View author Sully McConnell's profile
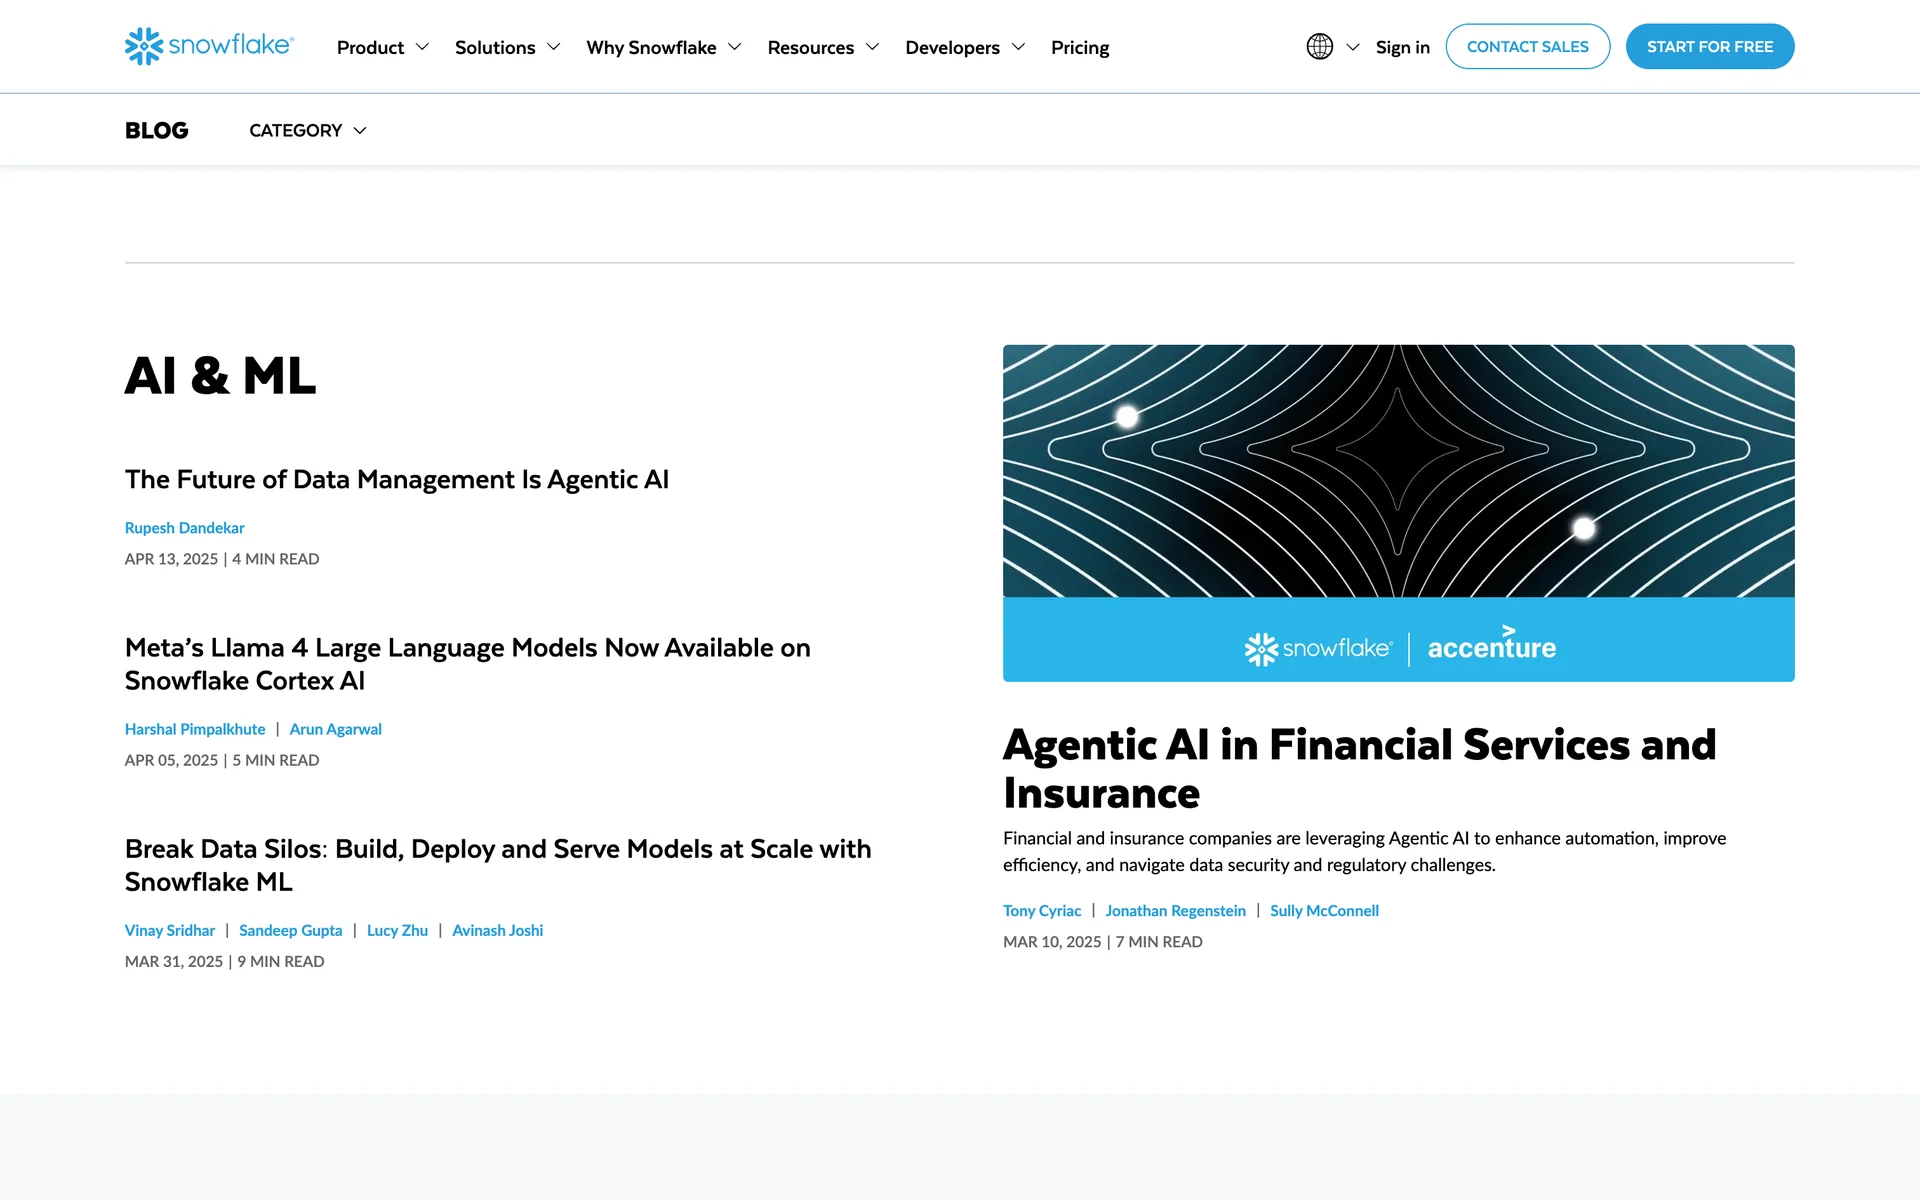This screenshot has width=1920, height=1200. pos(1324,911)
